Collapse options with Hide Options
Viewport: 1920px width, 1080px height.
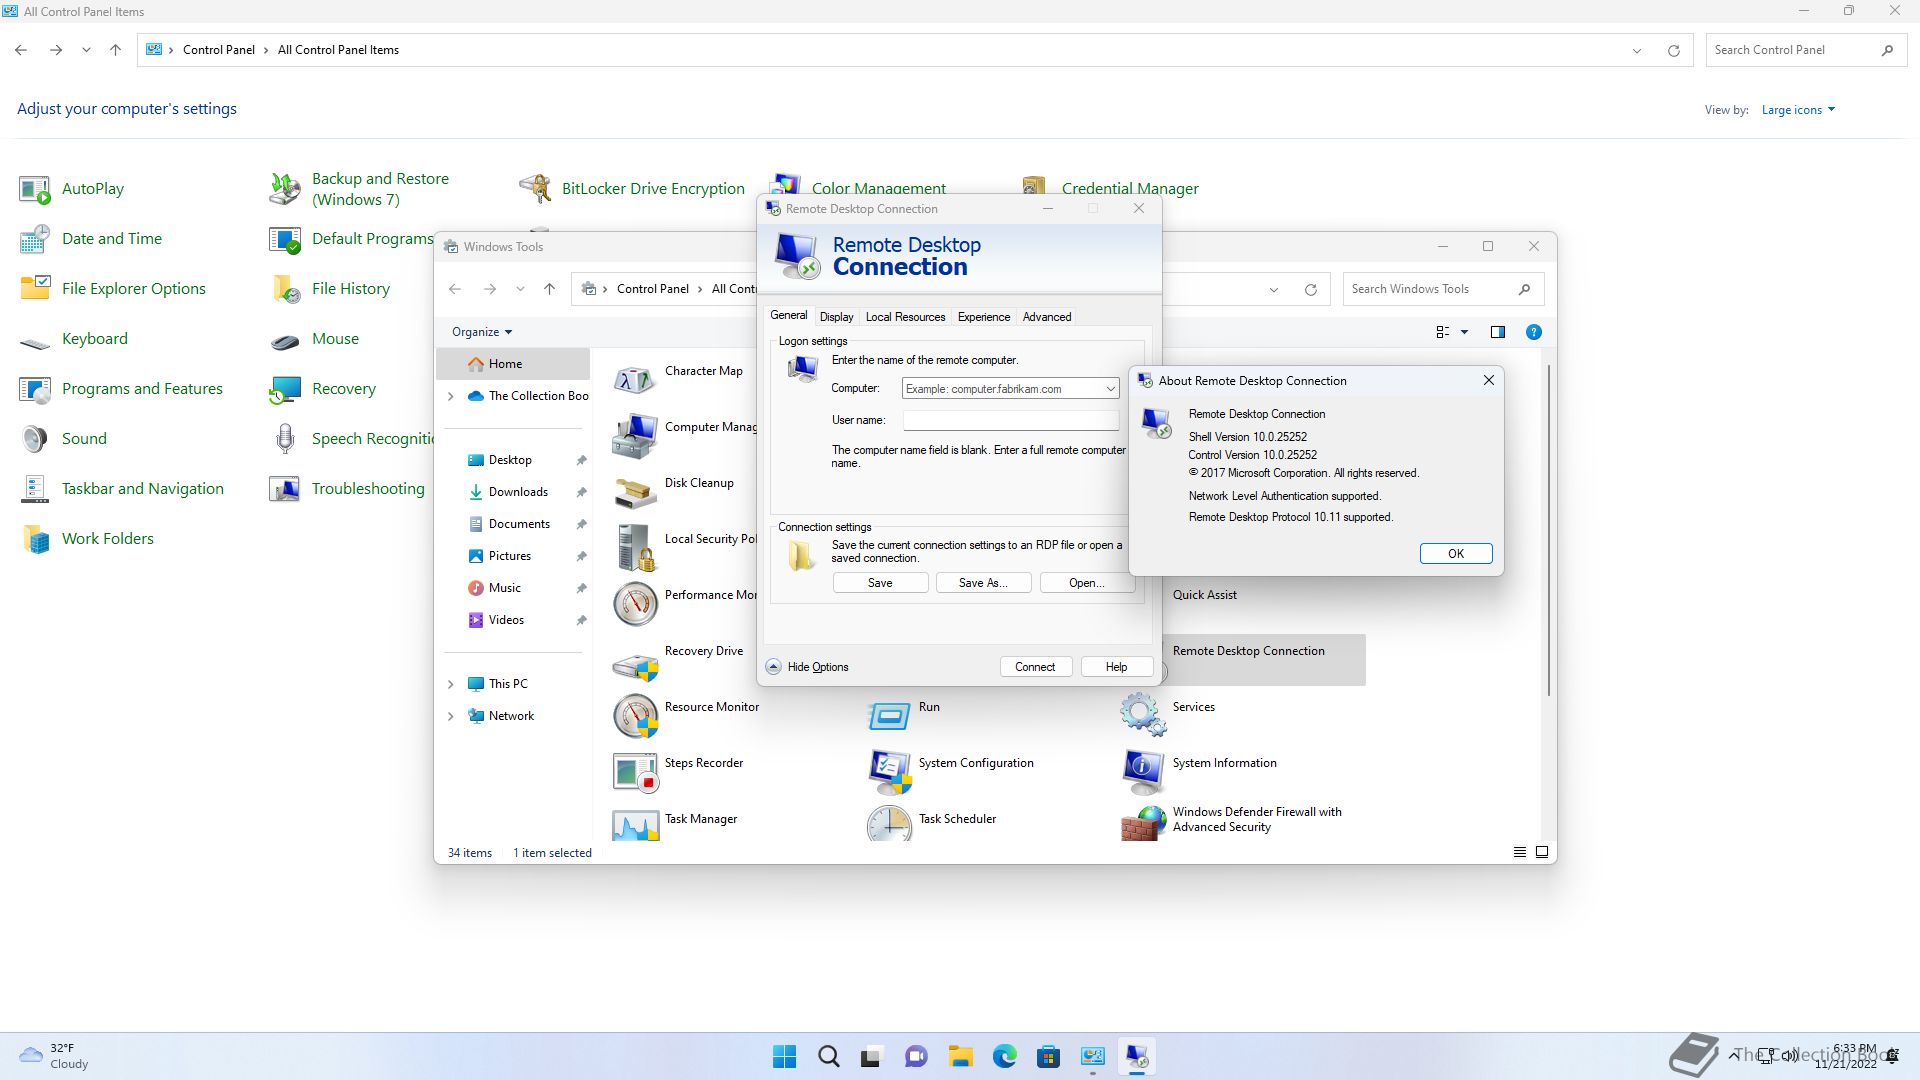807,667
